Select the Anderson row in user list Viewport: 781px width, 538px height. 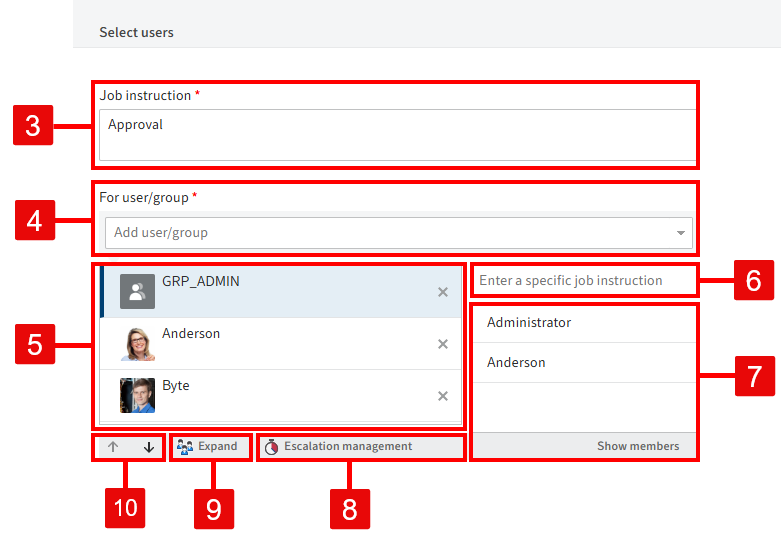click(280, 344)
